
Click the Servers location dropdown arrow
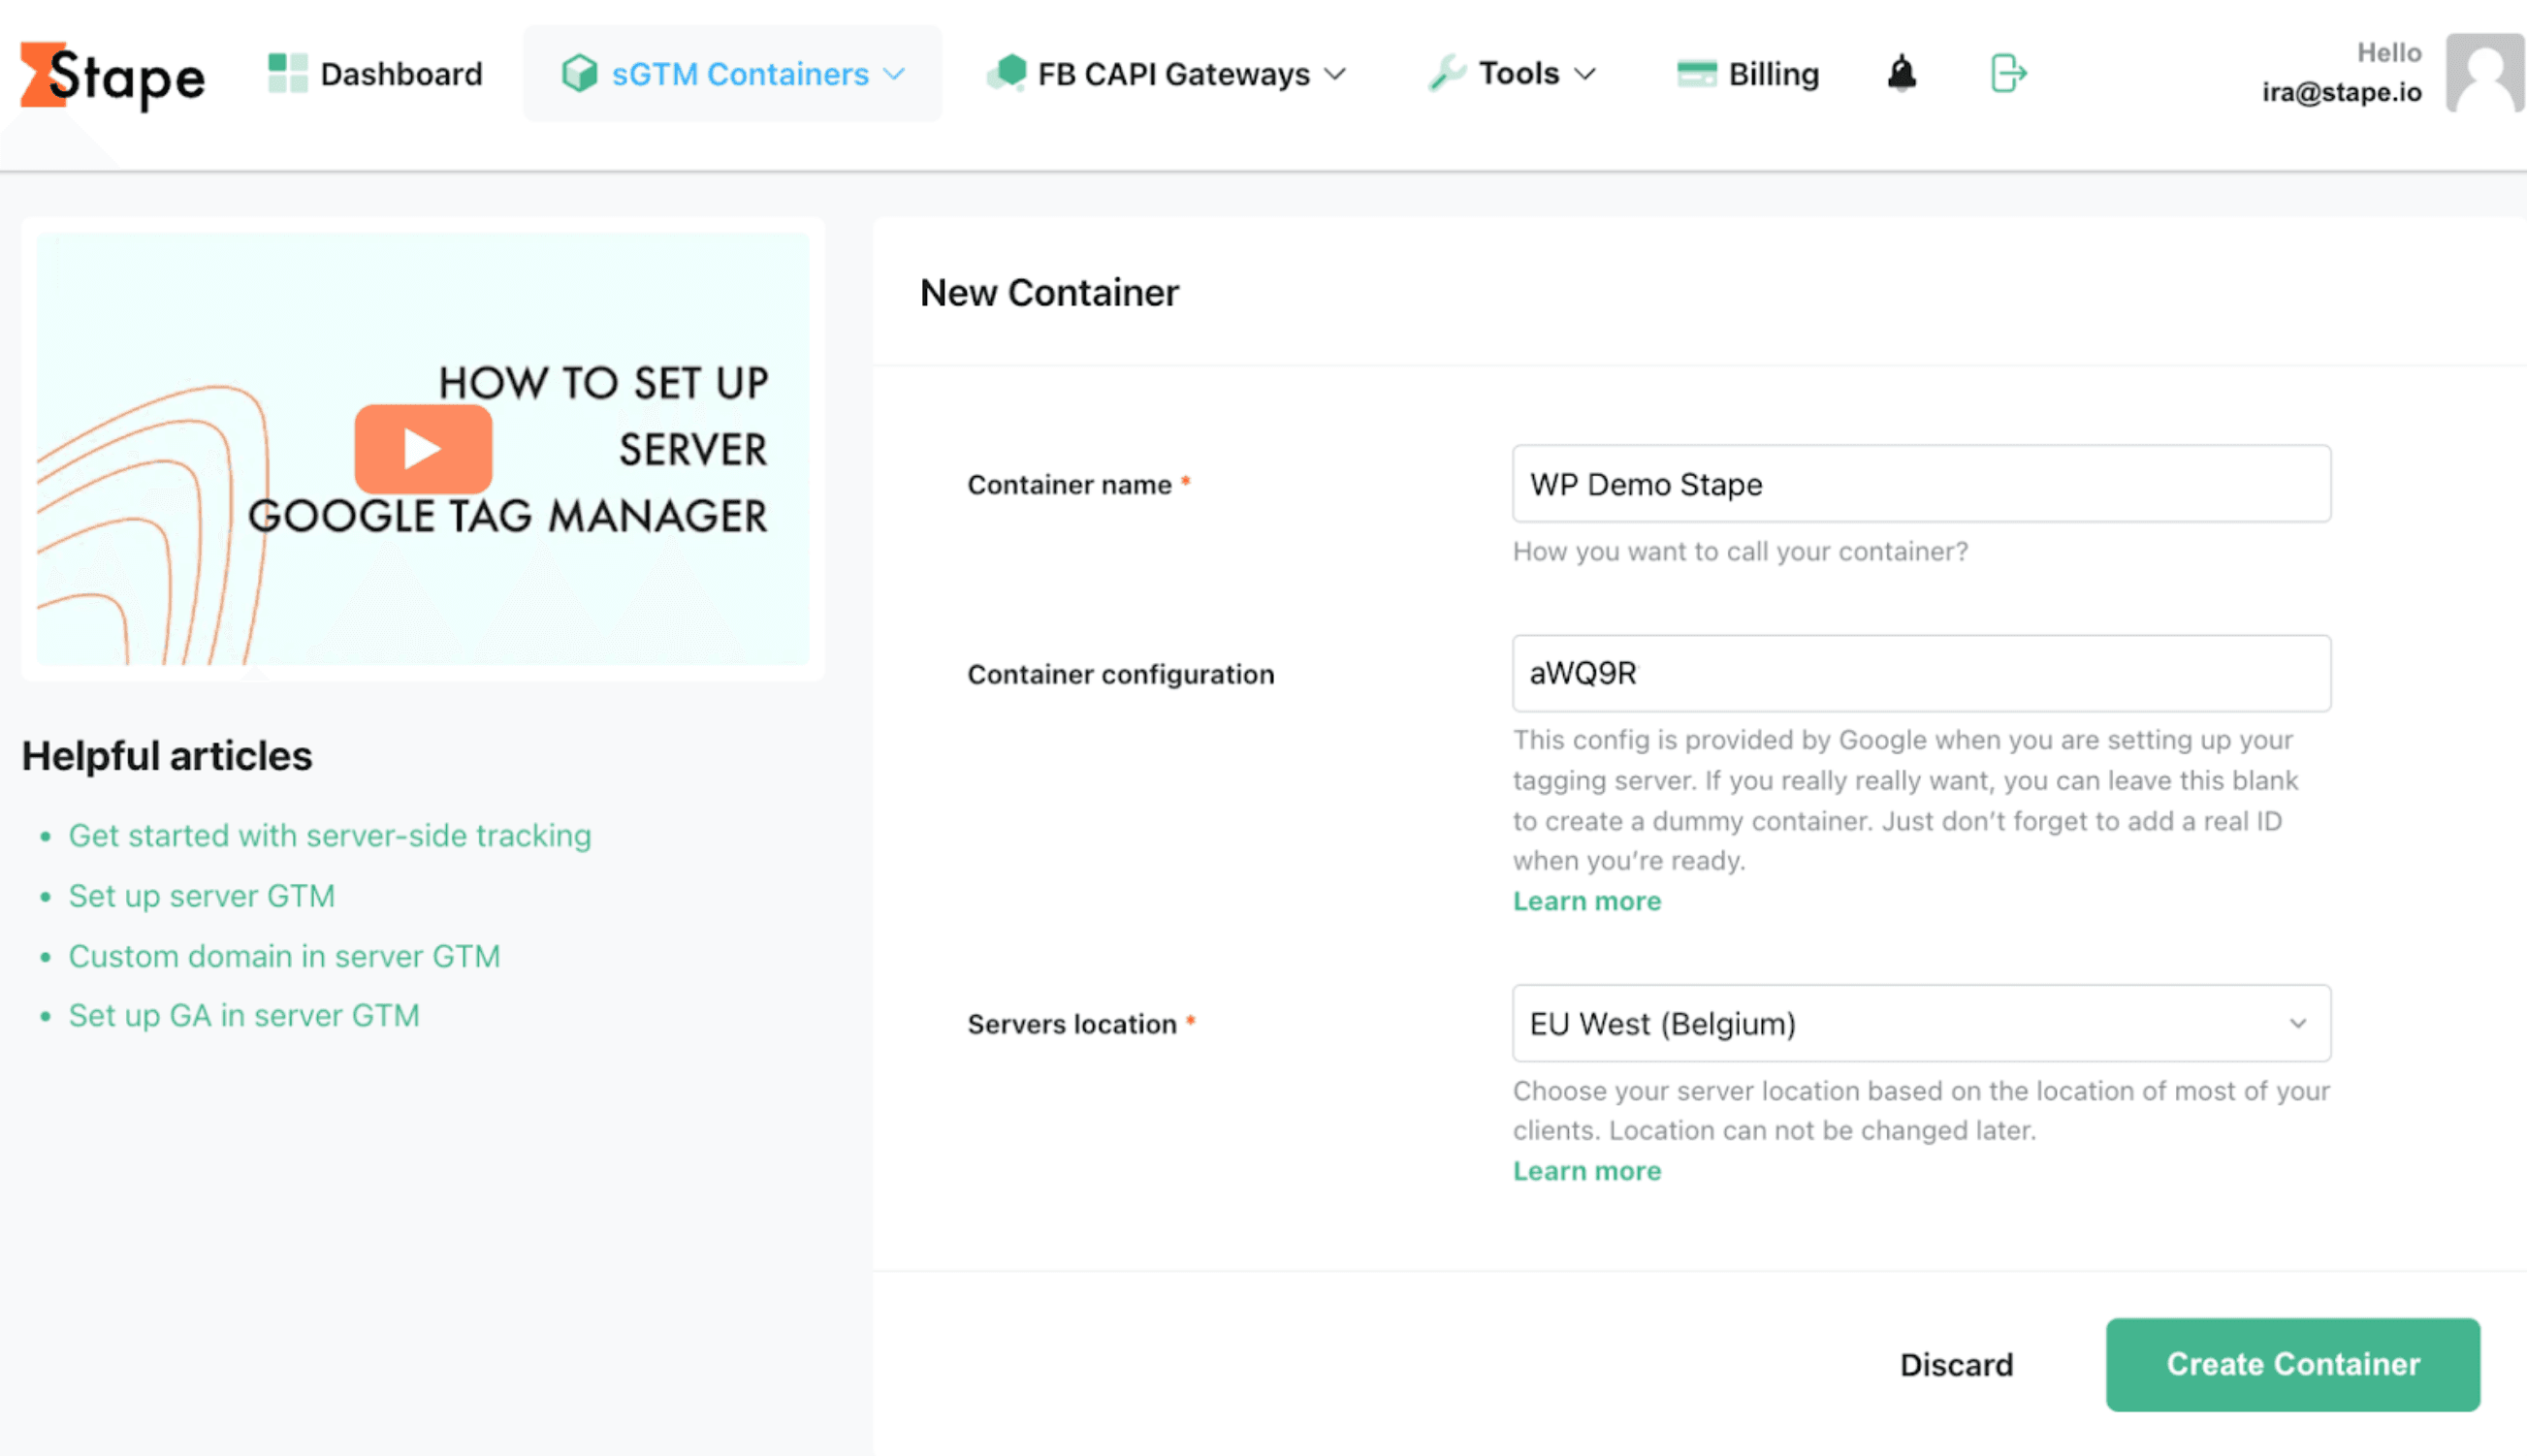pos(2298,1024)
